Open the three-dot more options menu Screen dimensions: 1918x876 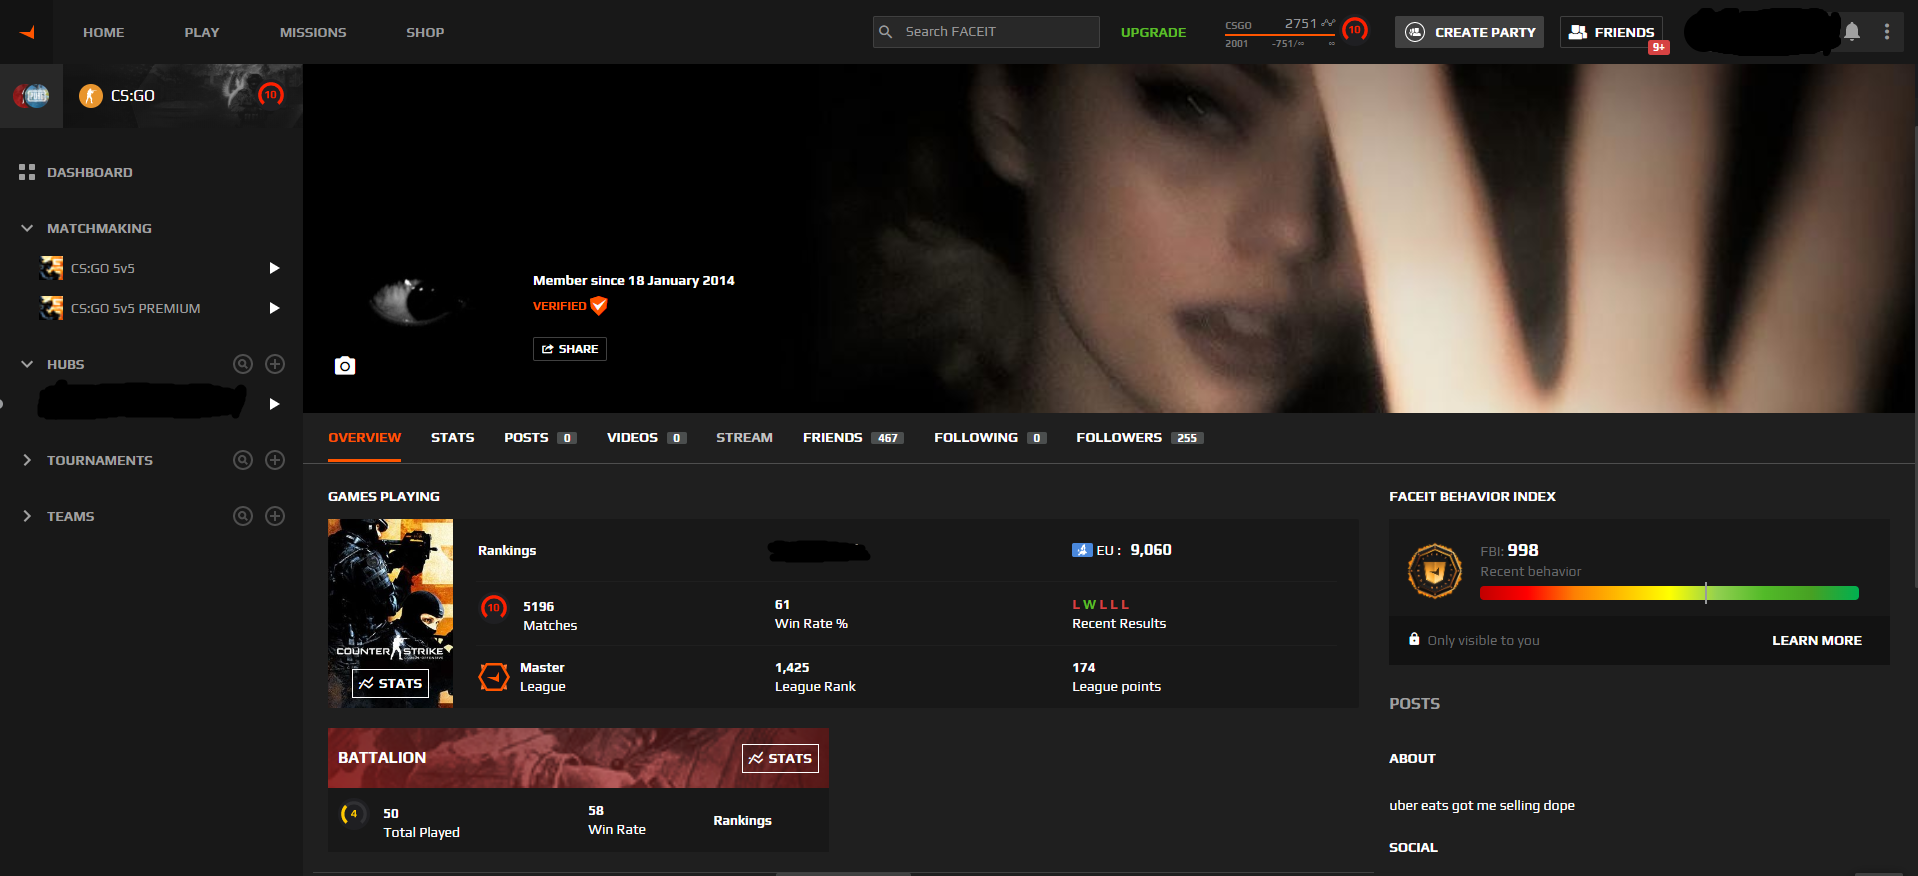coord(1887,32)
